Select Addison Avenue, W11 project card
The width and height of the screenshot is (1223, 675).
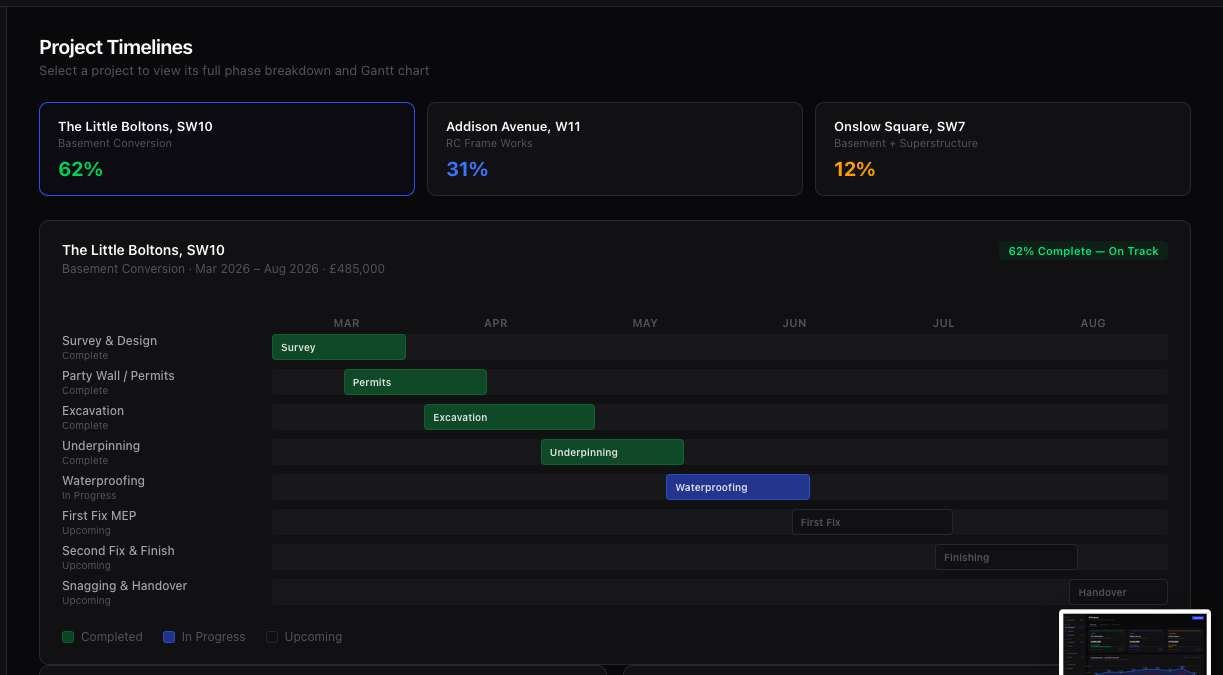pyautogui.click(x=615, y=149)
